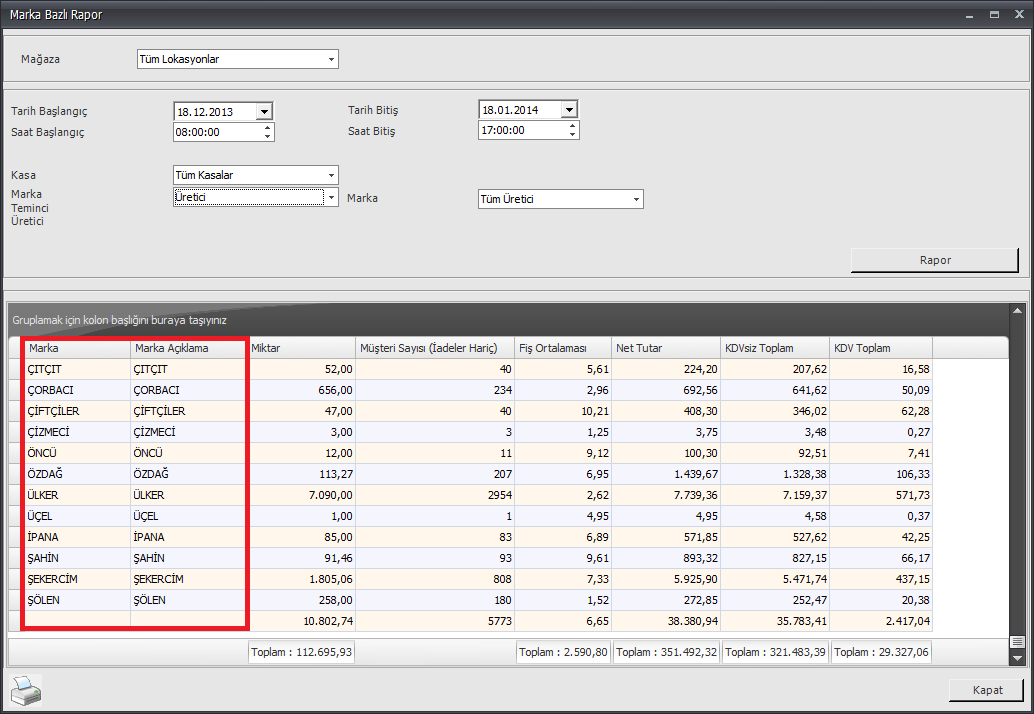Viewport: 1034px width, 714px height.
Task: Click the printer icon to print report
Action: point(26,690)
